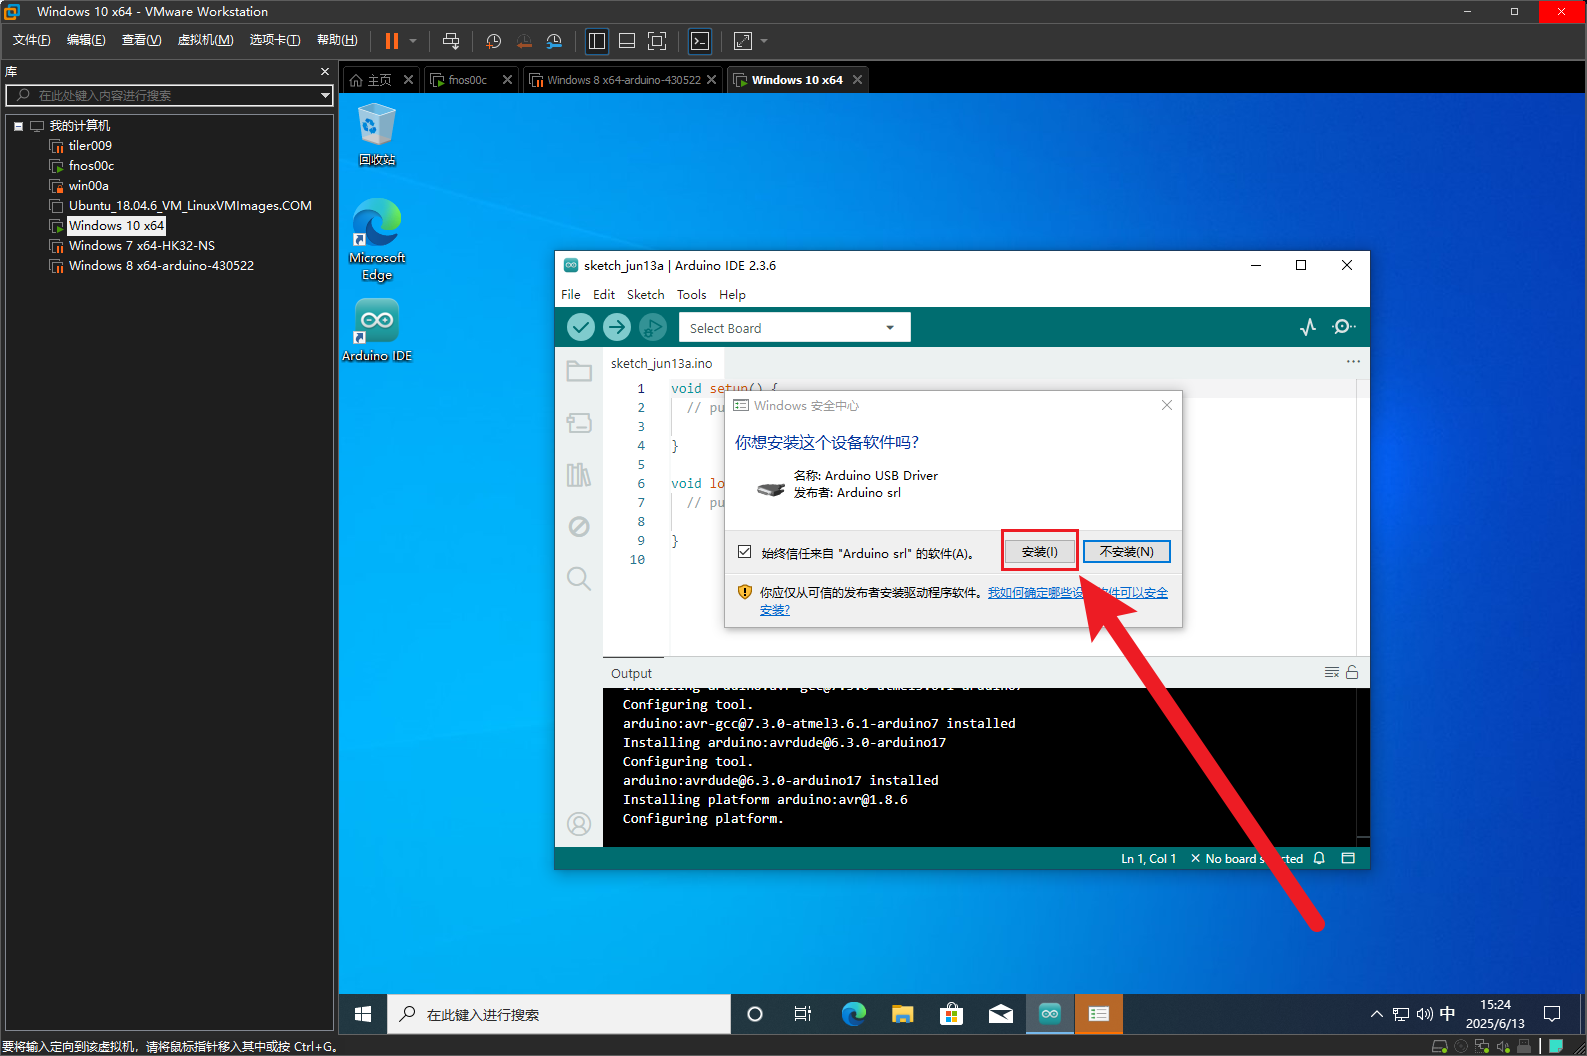Open the Serial Monitor icon
The image size is (1587, 1056).
[1344, 327]
